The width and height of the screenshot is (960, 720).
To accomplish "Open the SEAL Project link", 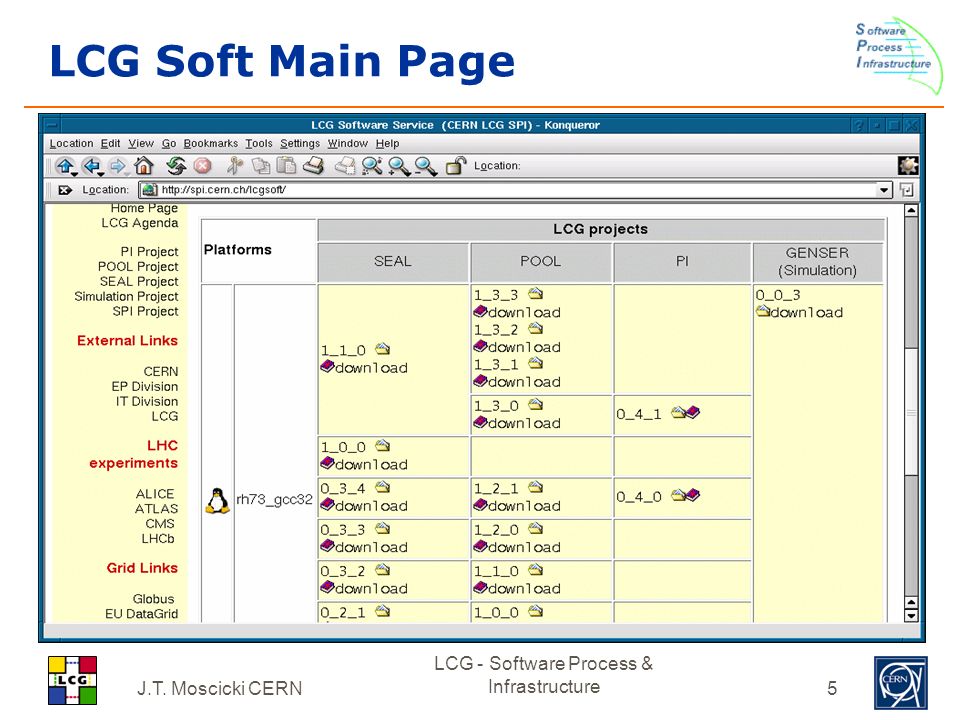I will (139, 282).
